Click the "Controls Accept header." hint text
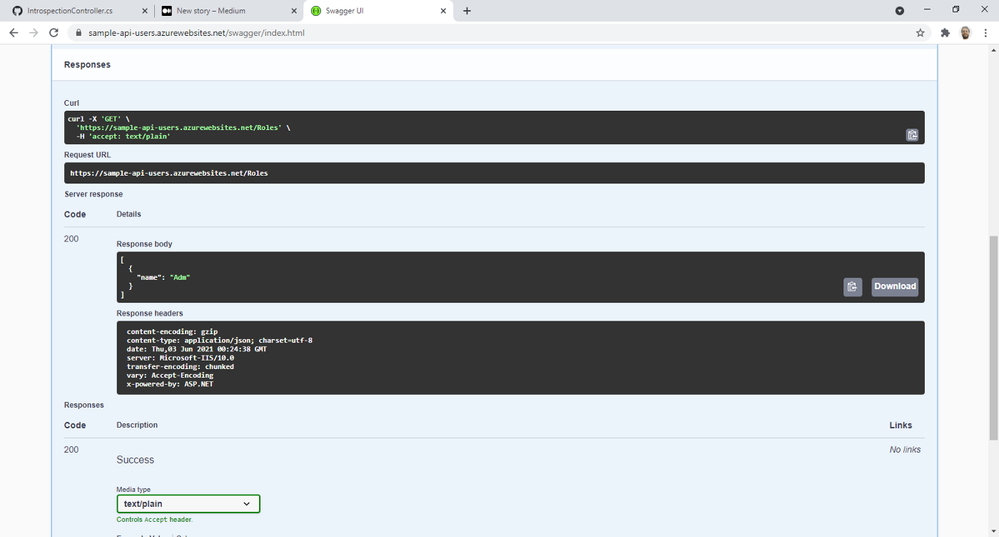 pyautogui.click(x=154, y=520)
